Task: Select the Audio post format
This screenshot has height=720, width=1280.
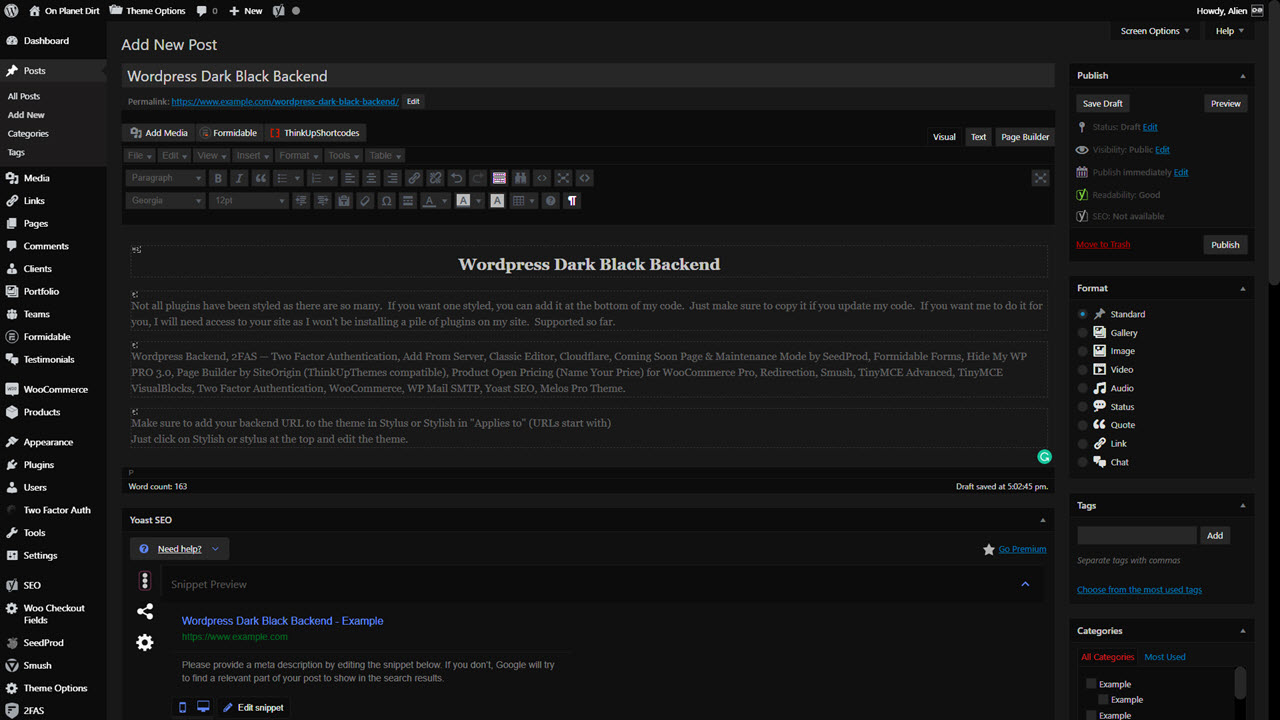Action: coord(1082,388)
